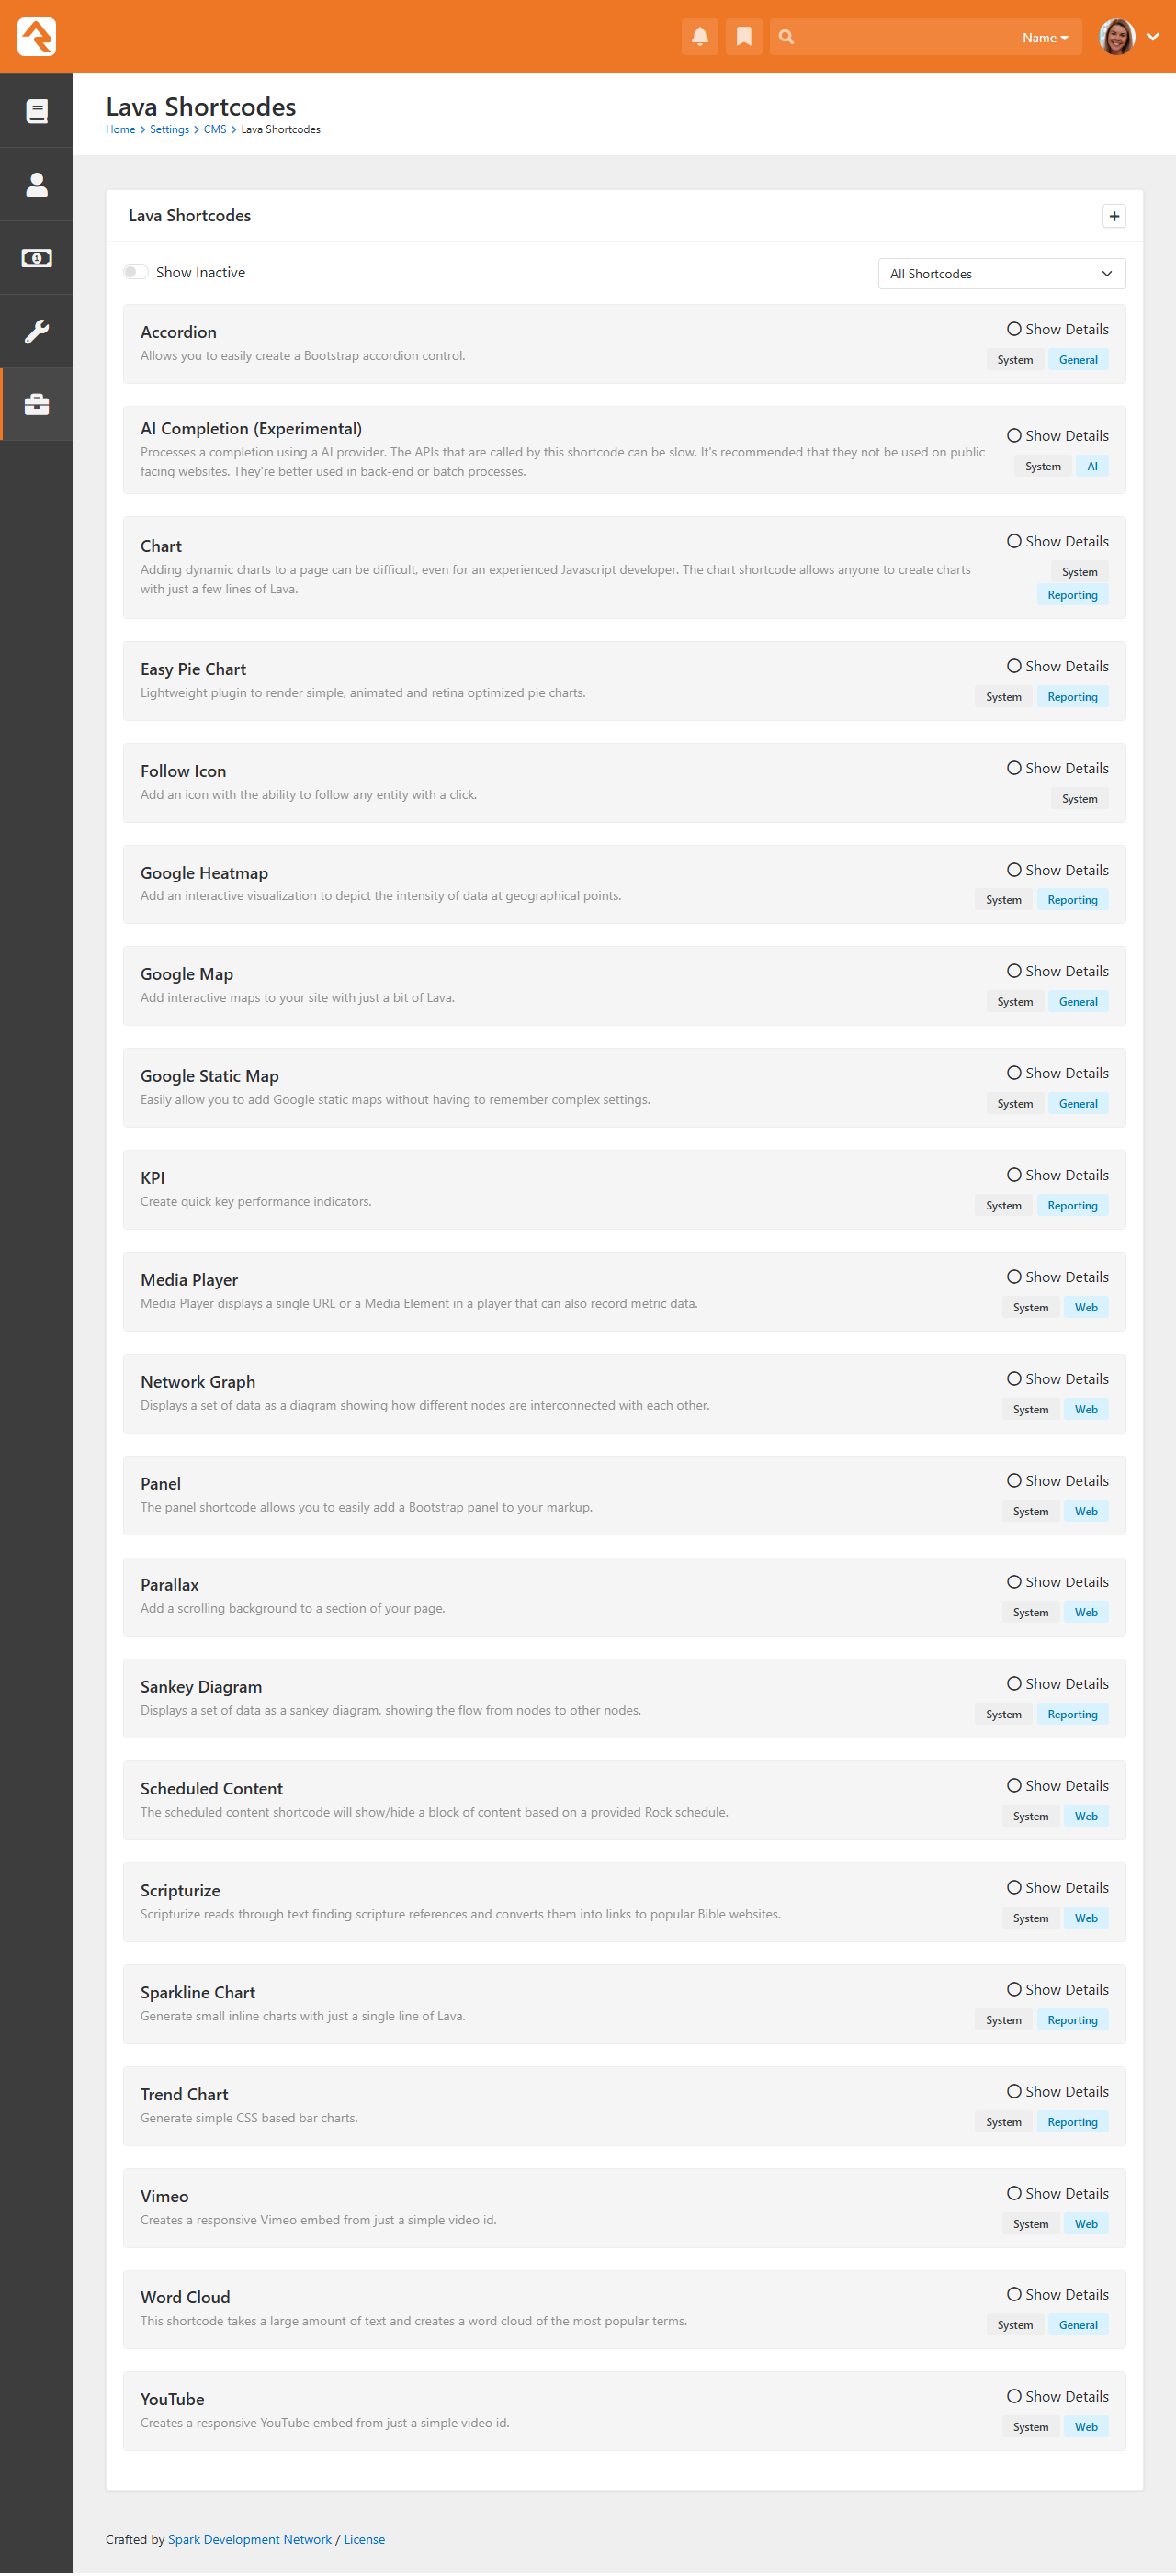
Task: Open the wrench tools sidebar icon
Action: coord(37,331)
